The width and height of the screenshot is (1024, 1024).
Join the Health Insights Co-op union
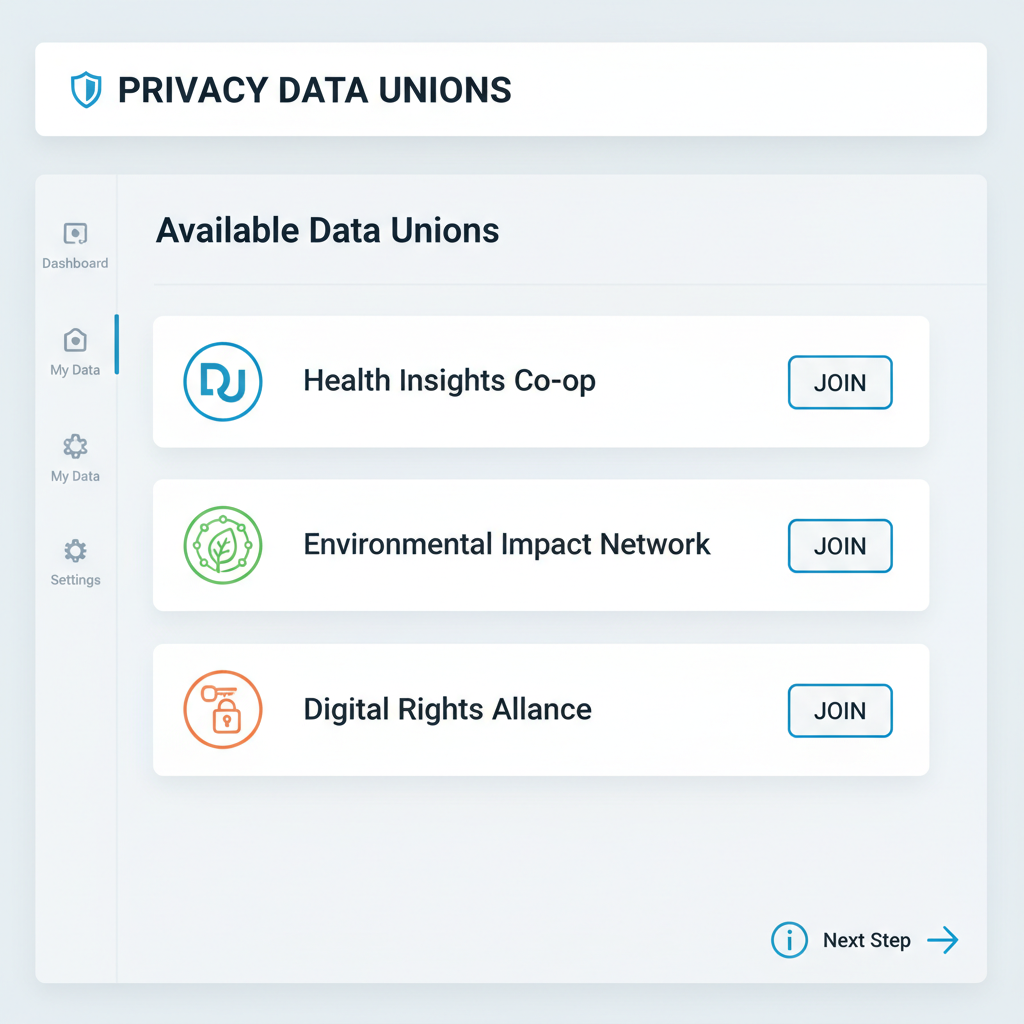pos(839,382)
